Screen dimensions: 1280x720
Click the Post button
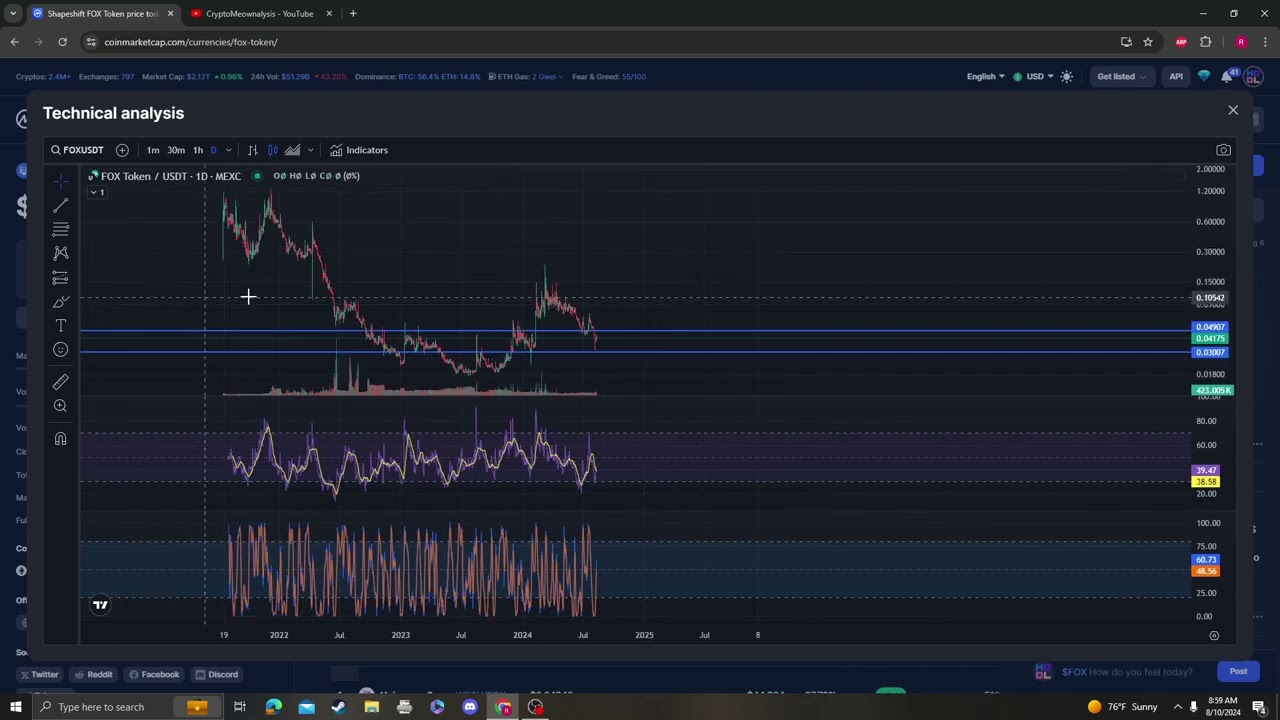1238,672
